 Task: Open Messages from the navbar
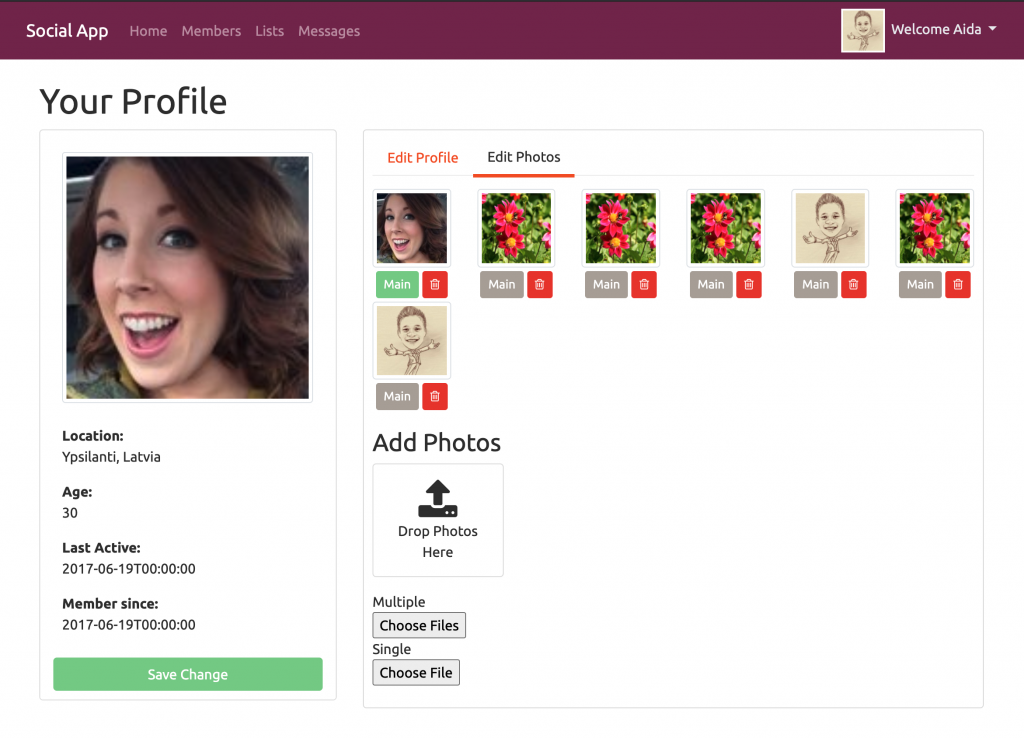tap(328, 31)
